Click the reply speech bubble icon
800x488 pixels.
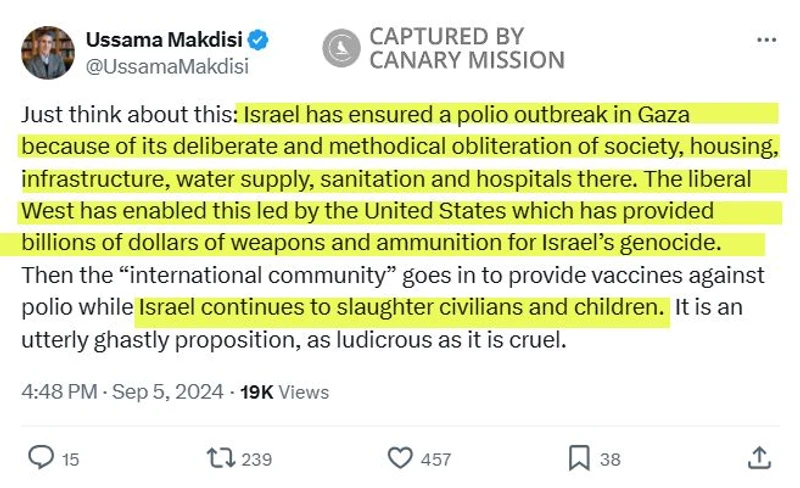tap(41, 458)
